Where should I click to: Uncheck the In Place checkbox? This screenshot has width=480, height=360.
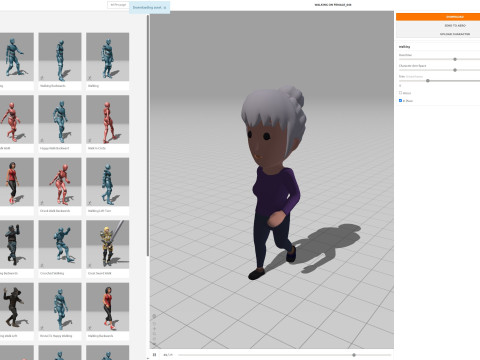pyautogui.click(x=401, y=100)
